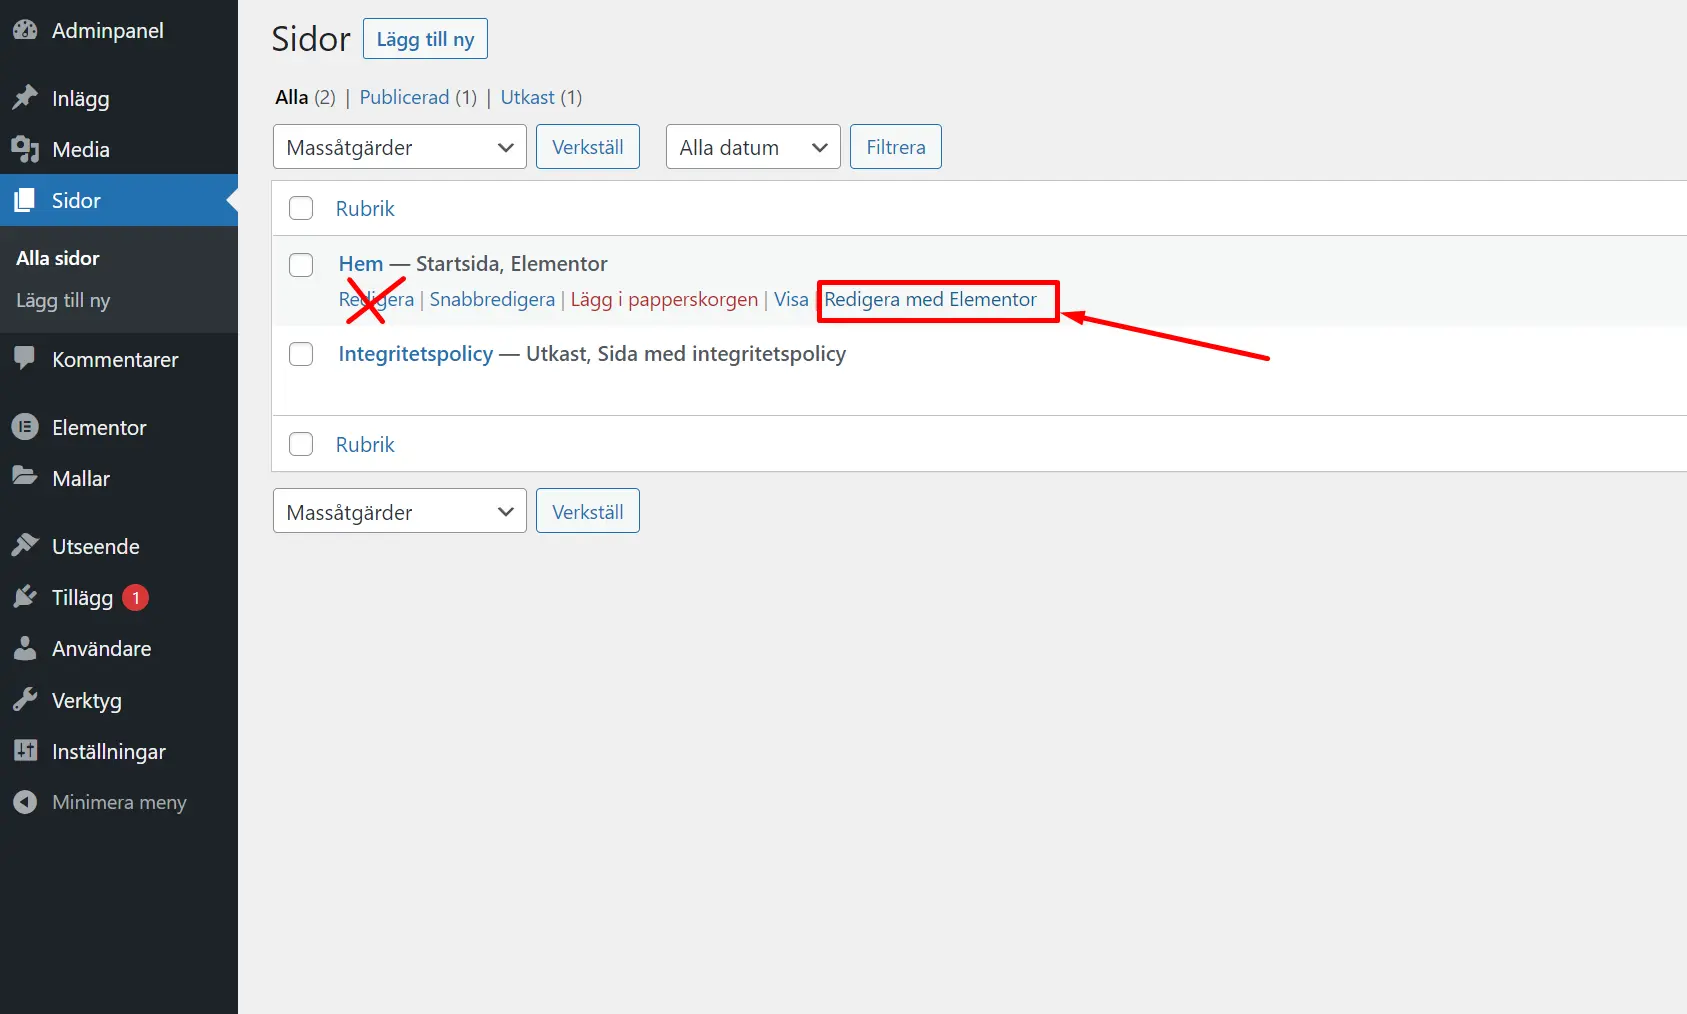Click the Kommentarer speech bubble icon
The image size is (1687, 1014).
tap(25, 358)
